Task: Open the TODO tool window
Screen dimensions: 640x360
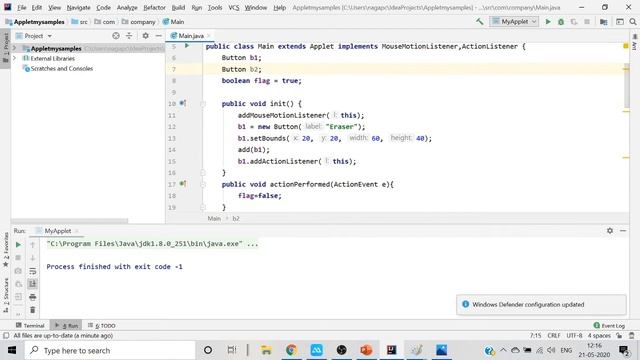Action: coord(101,325)
